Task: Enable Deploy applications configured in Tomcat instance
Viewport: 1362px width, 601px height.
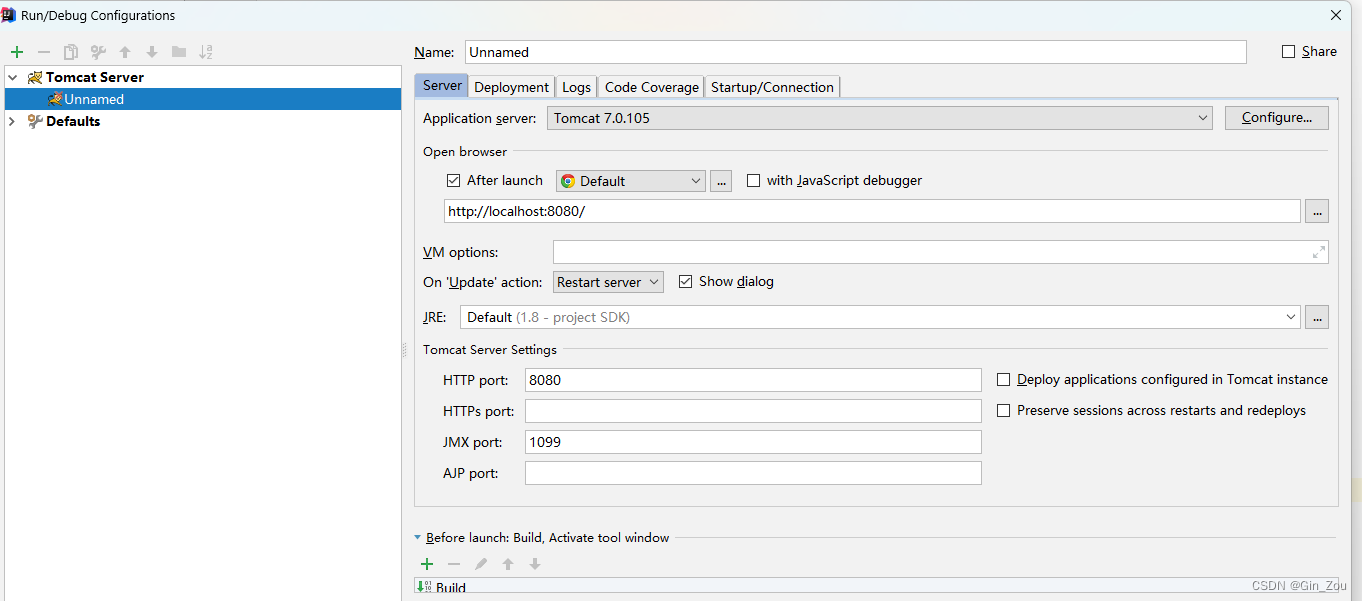Action: click(x=1003, y=380)
